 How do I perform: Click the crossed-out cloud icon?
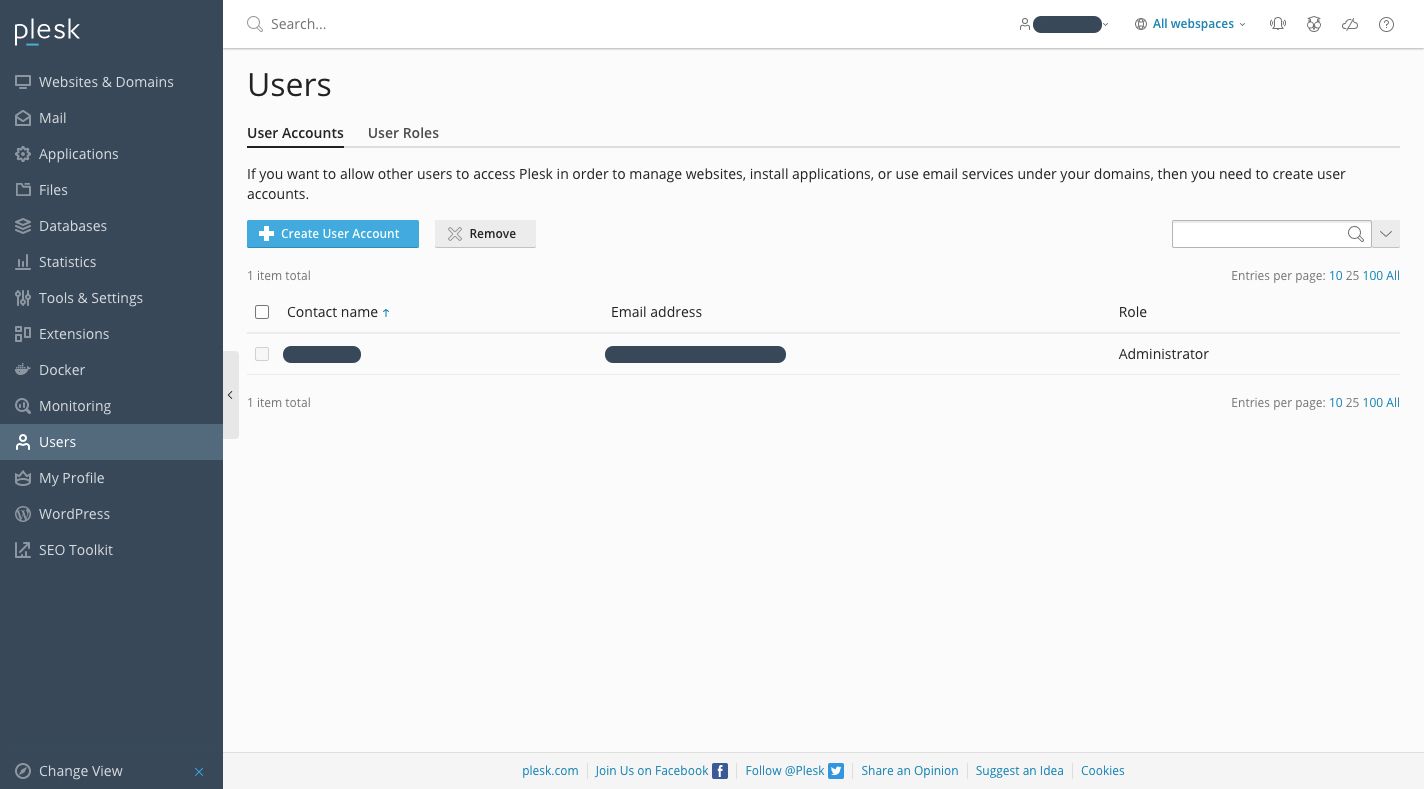(1350, 24)
